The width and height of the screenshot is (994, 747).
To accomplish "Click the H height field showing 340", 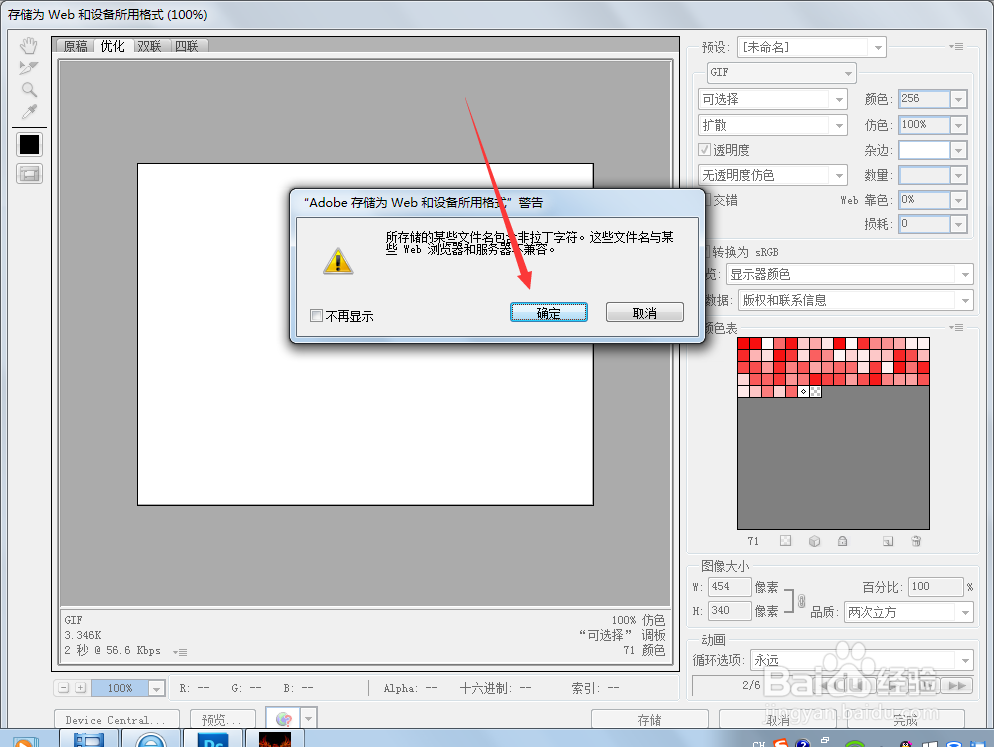I will [x=729, y=611].
